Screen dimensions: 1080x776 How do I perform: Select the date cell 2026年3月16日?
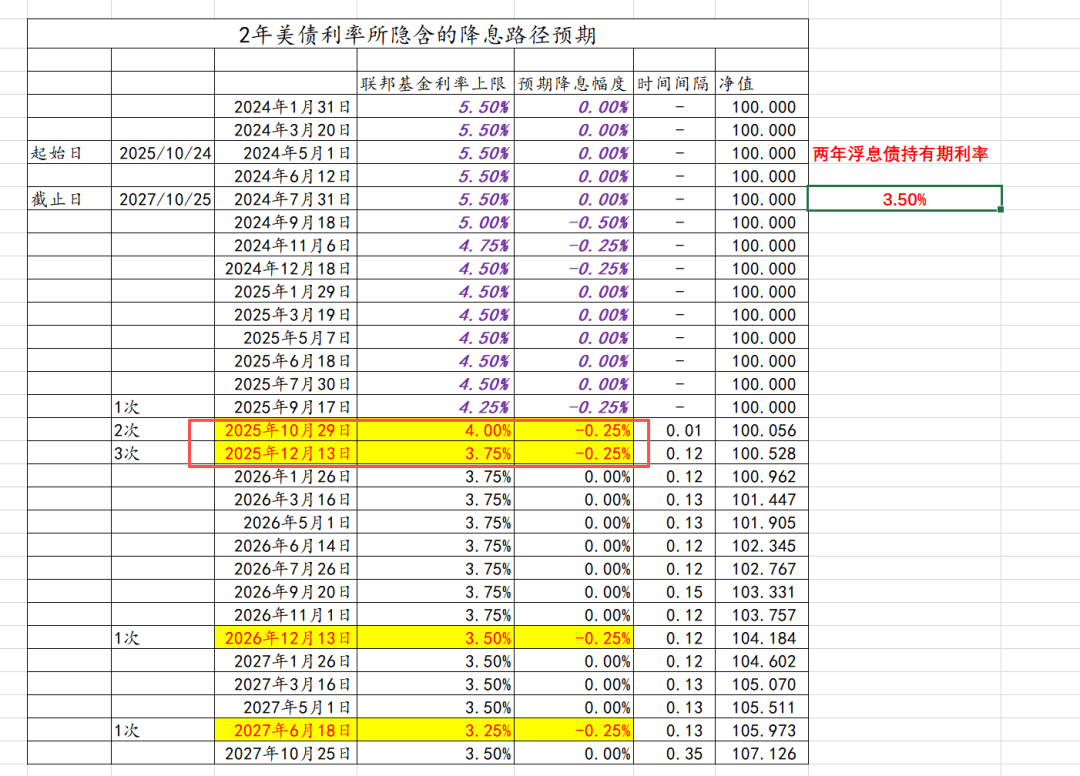(285, 499)
